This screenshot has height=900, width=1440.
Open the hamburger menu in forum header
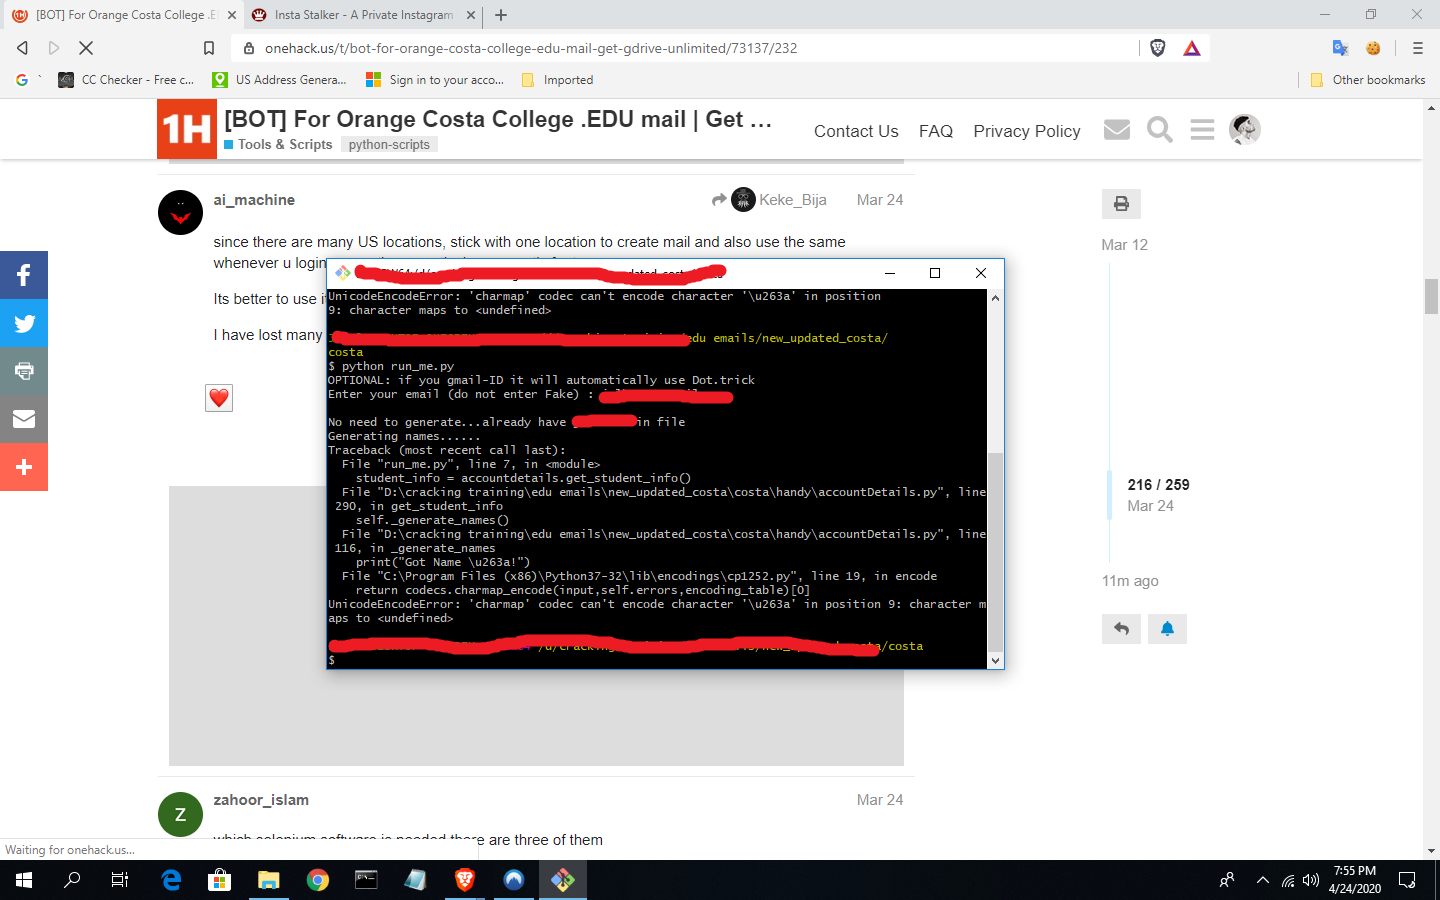[x=1202, y=130]
